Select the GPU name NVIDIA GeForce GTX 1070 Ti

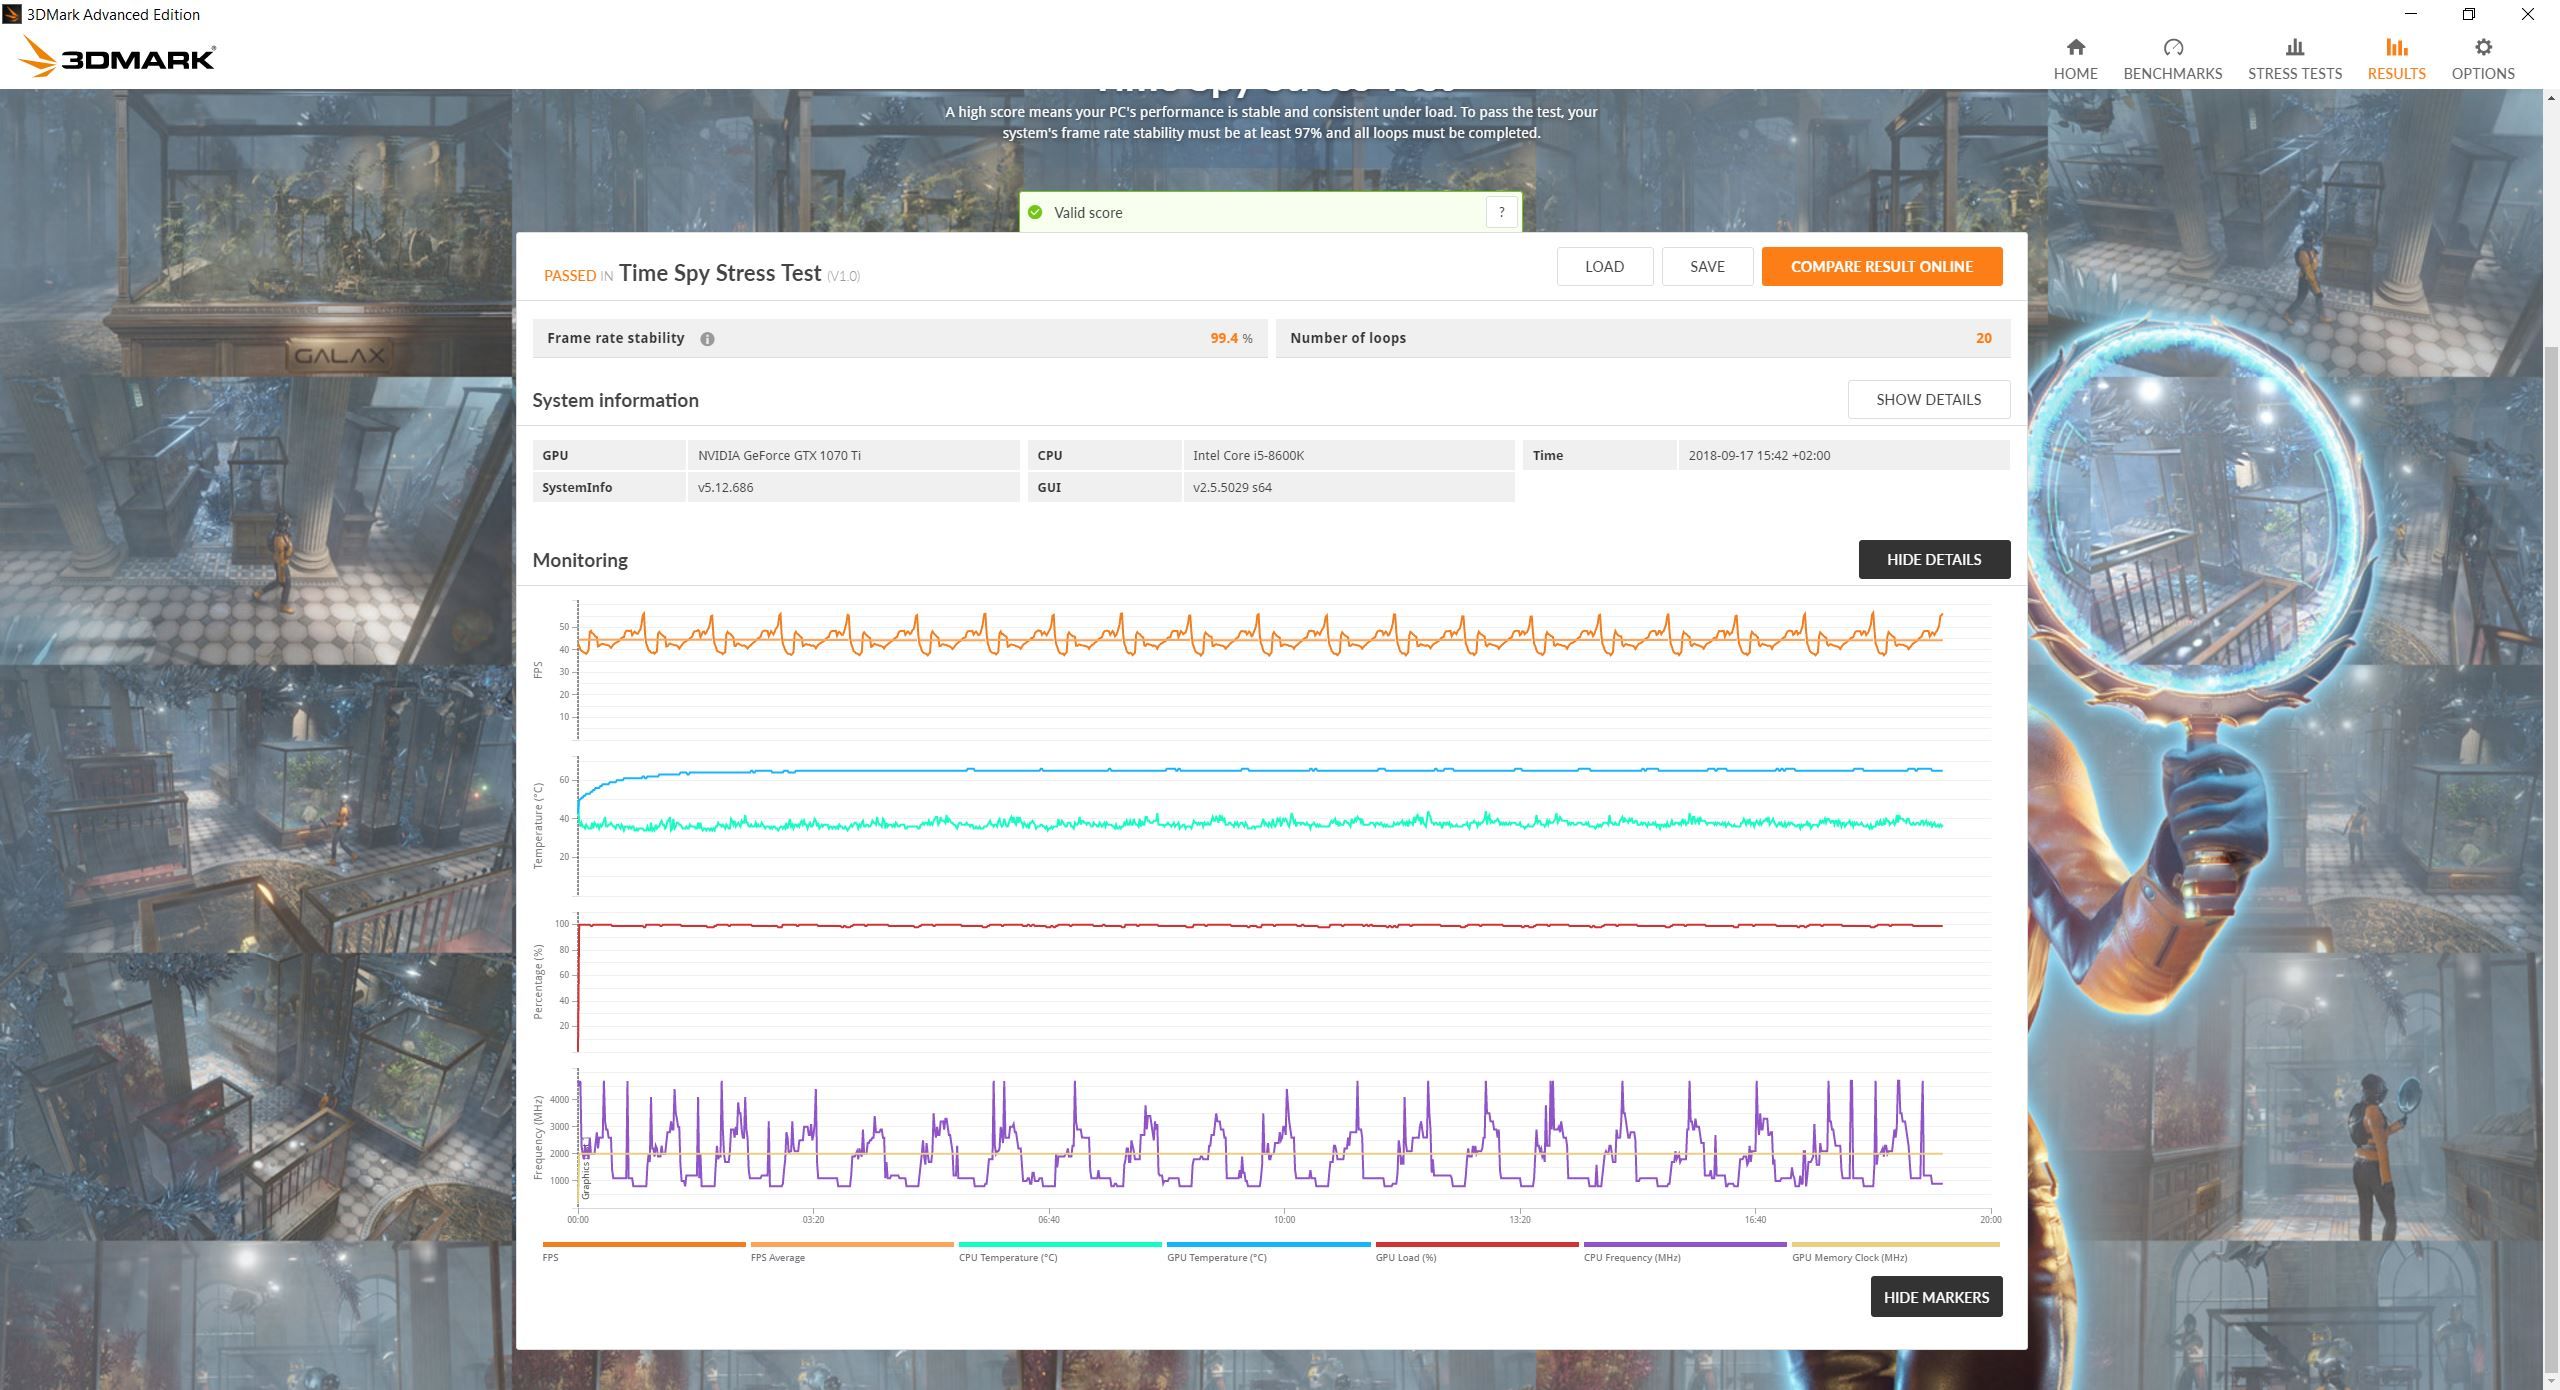779,455
